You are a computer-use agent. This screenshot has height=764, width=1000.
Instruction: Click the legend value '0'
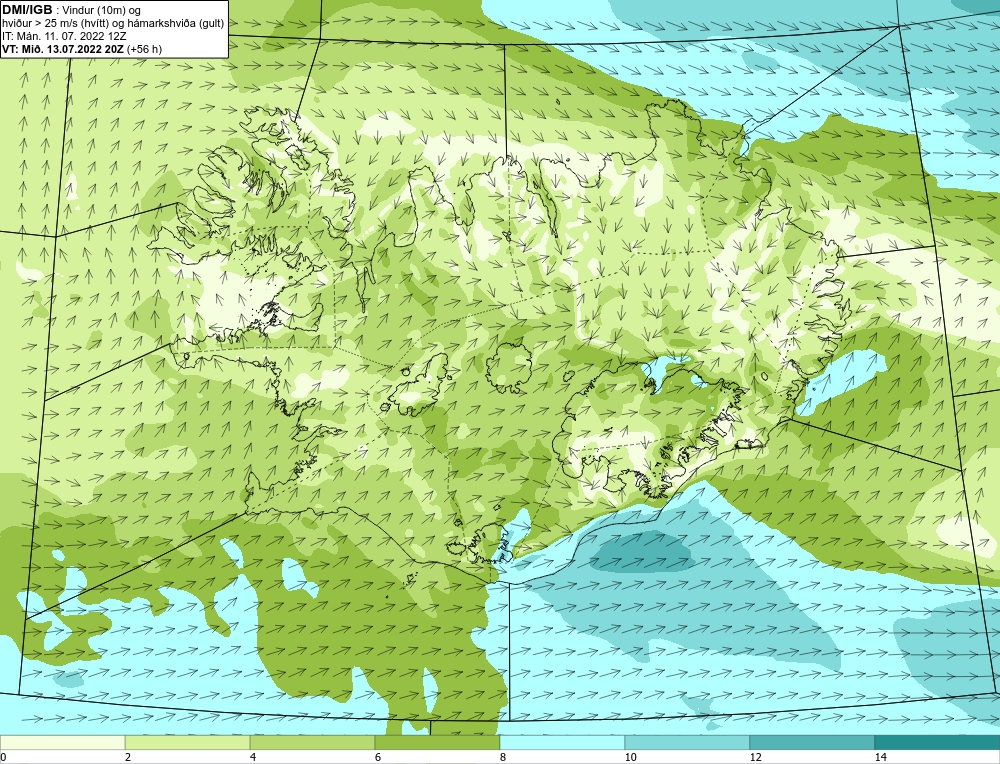3,757
